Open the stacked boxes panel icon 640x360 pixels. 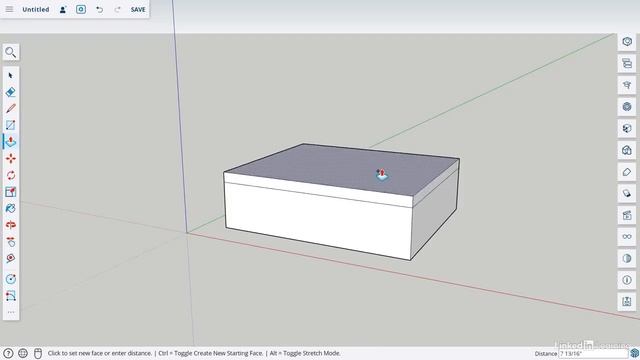point(627,63)
